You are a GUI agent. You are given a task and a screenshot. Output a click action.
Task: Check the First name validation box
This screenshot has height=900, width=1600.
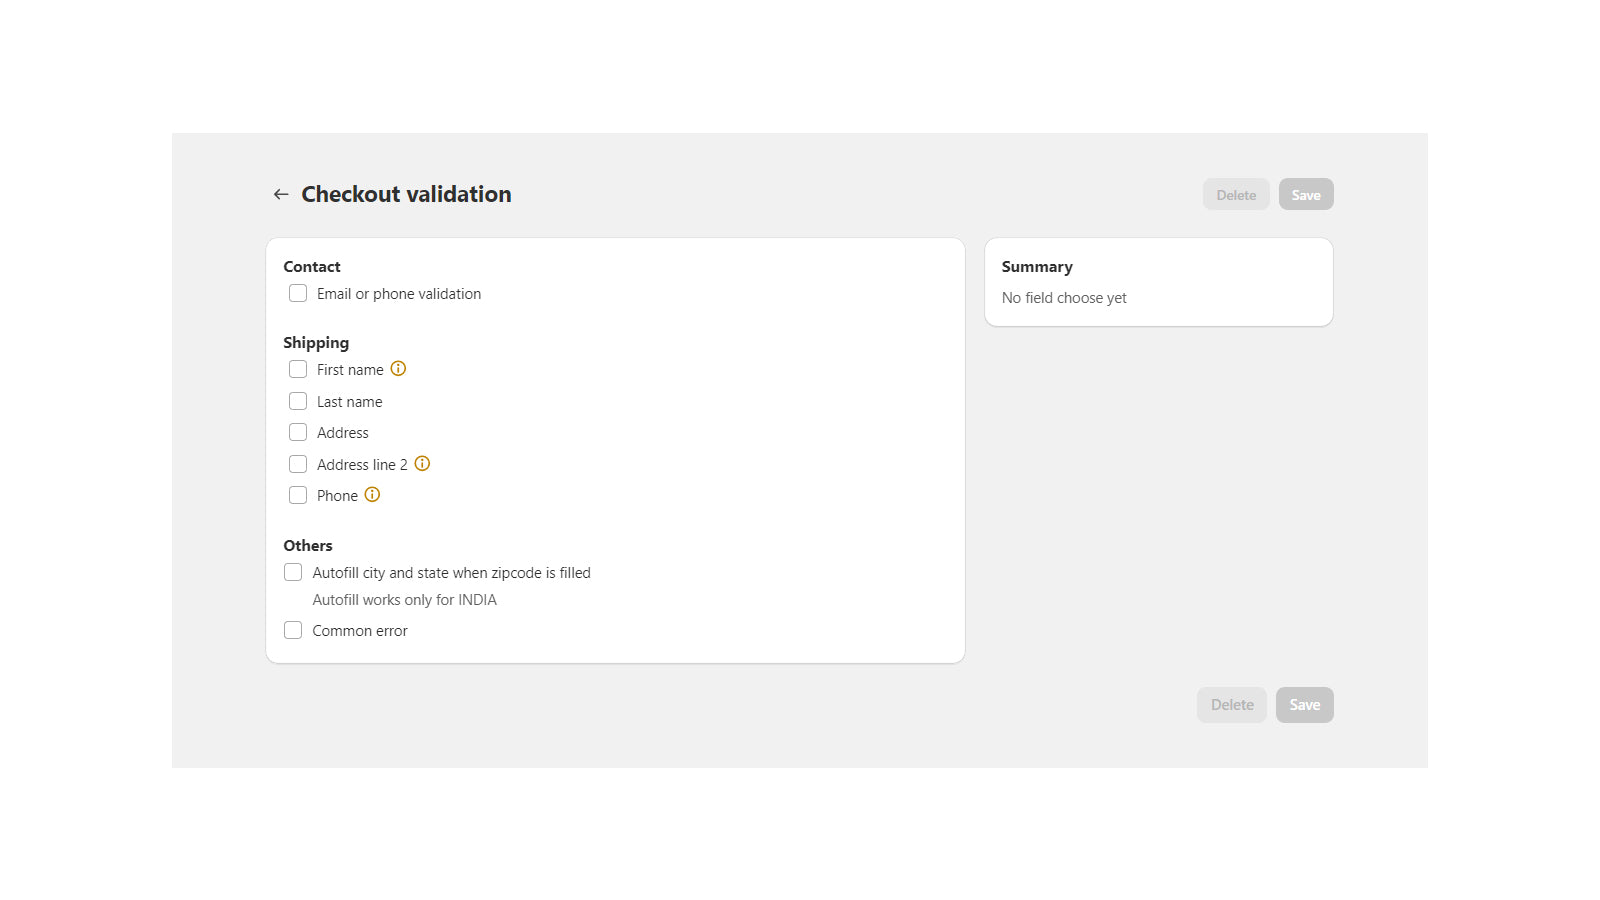pos(298,370)
